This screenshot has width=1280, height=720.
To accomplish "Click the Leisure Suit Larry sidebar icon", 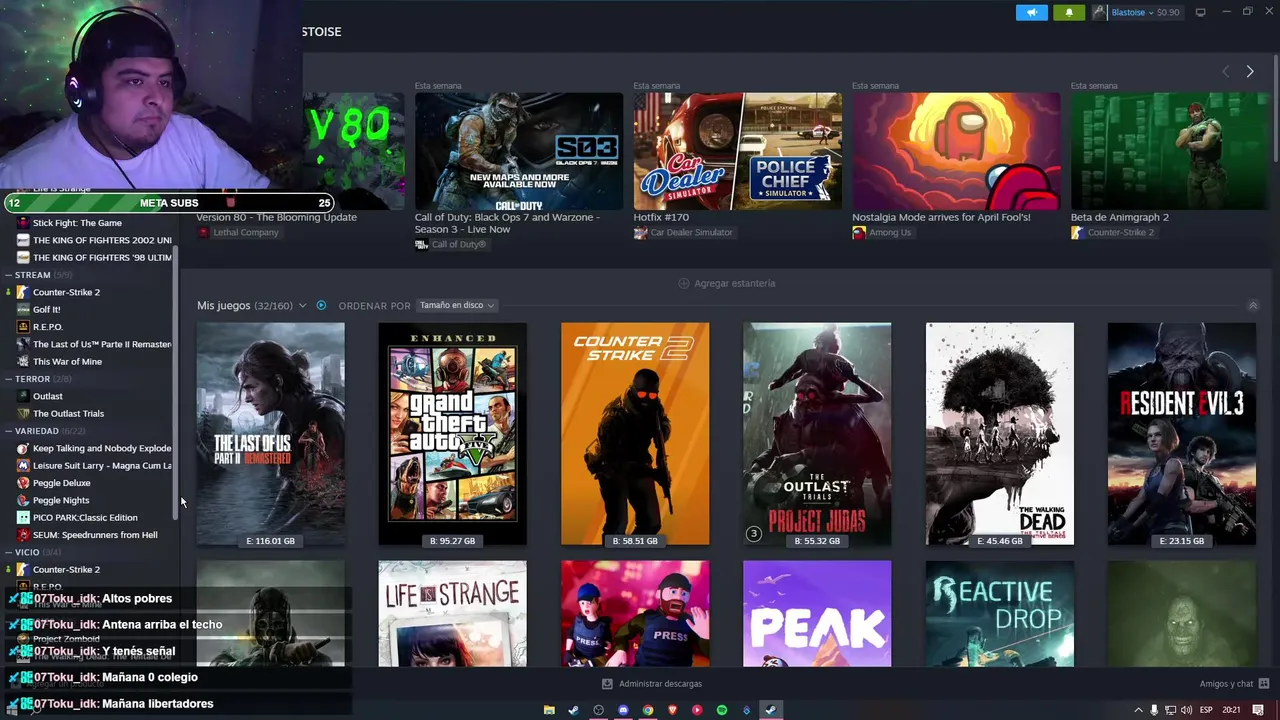I will point(24,465).
